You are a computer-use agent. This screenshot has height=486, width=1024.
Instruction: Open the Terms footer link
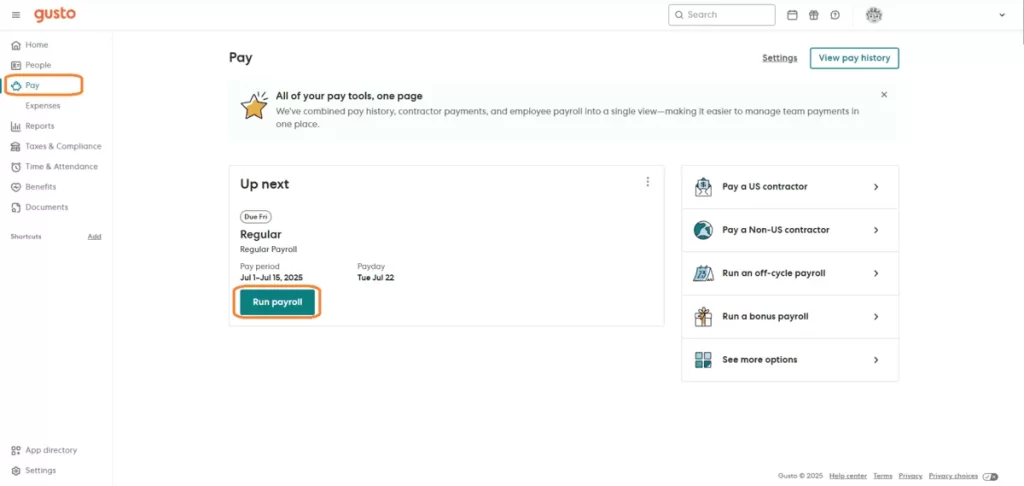click(x=883, y=476)
